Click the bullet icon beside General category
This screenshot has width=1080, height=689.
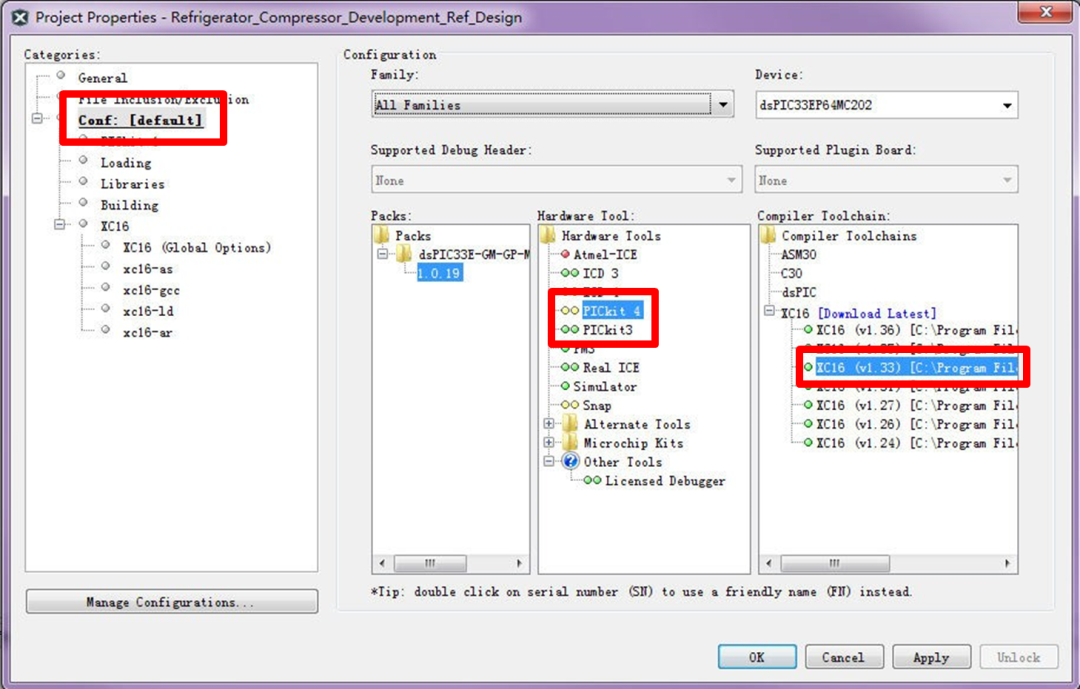click(x=61, y=75)
